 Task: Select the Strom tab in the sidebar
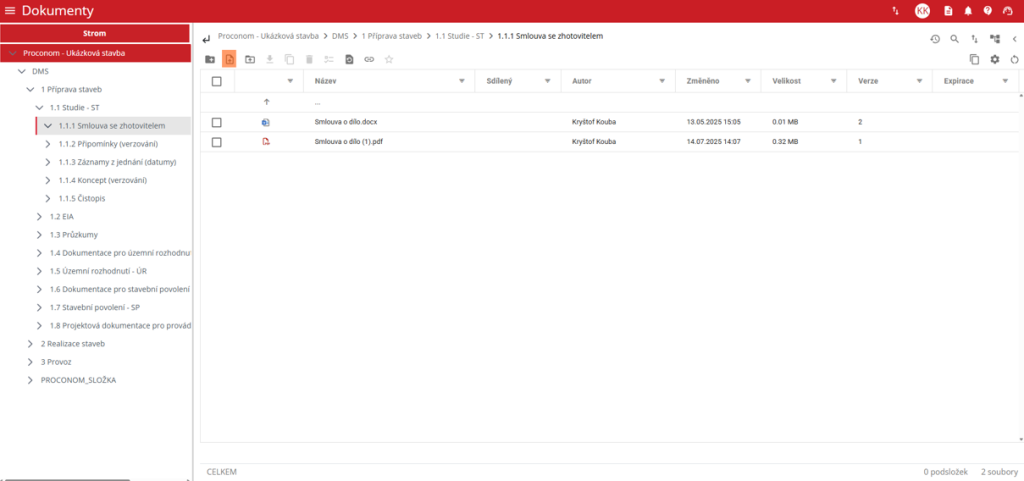(95, 33)
